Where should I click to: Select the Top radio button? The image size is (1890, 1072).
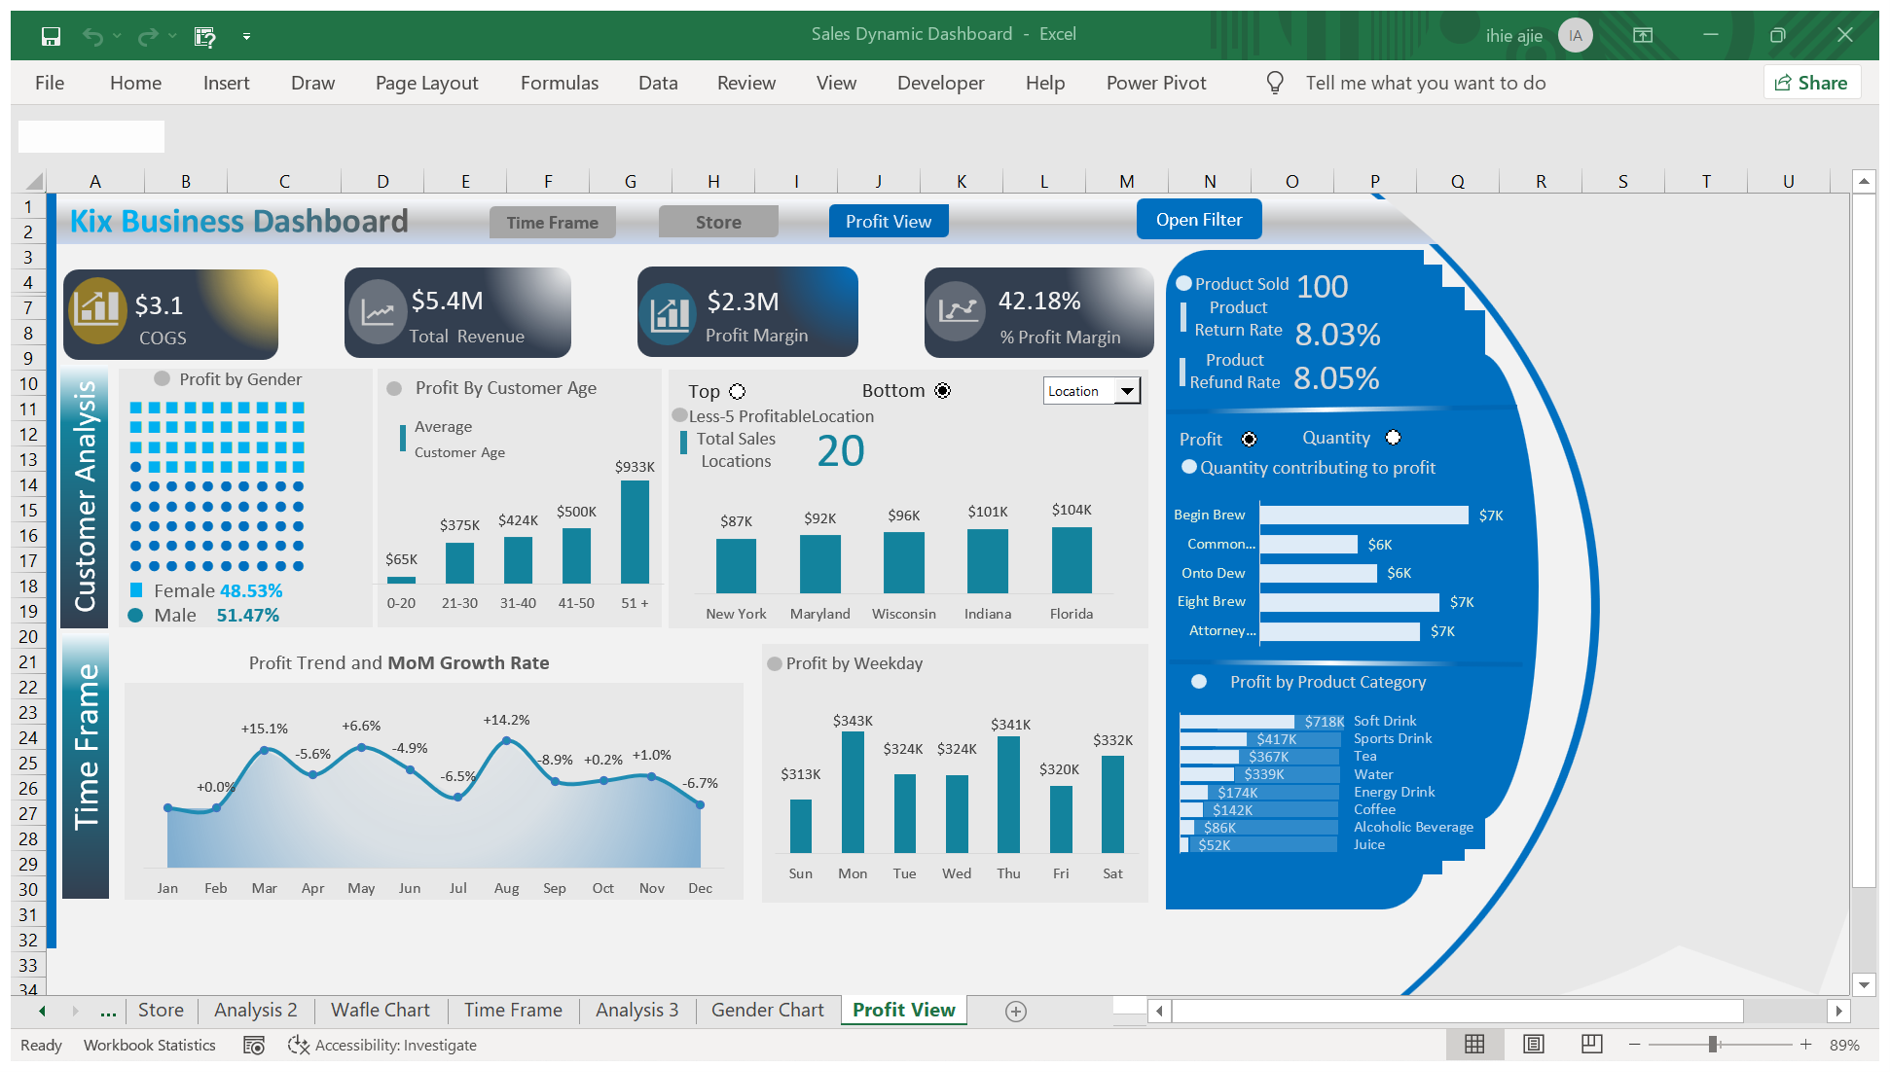click(x=738, y=391)
